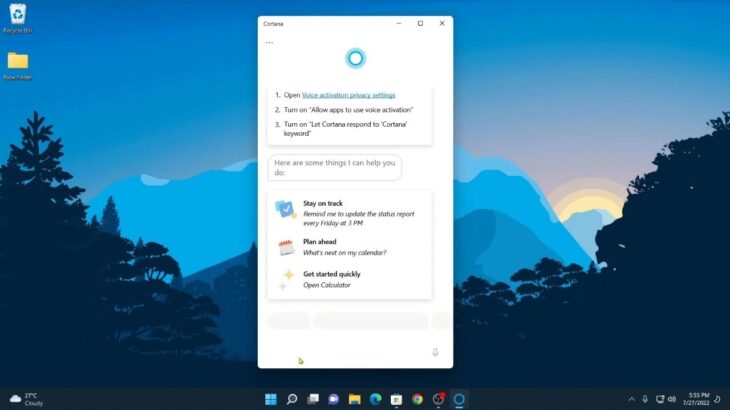Click 'Remind me to update the status report' text
The height and width of the screenshot is (410, 730).
point(358,218)
